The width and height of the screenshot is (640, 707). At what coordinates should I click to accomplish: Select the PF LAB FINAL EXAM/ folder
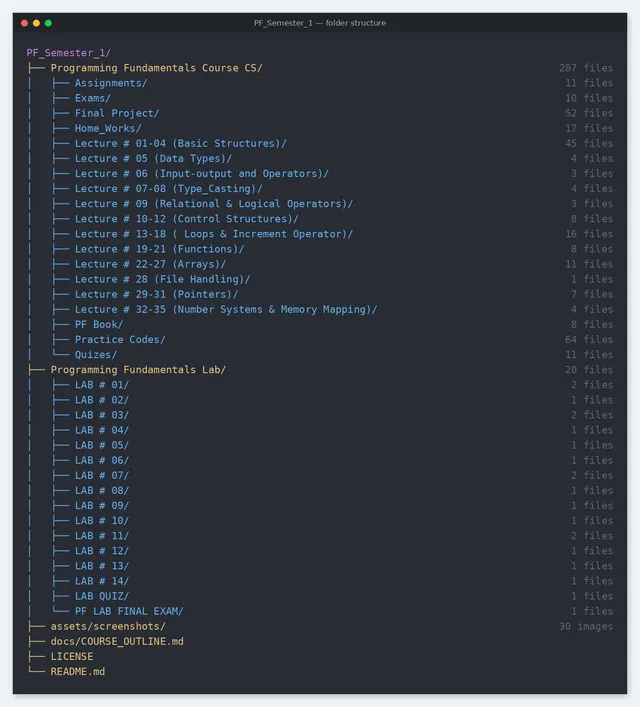(x=129, y=611)
